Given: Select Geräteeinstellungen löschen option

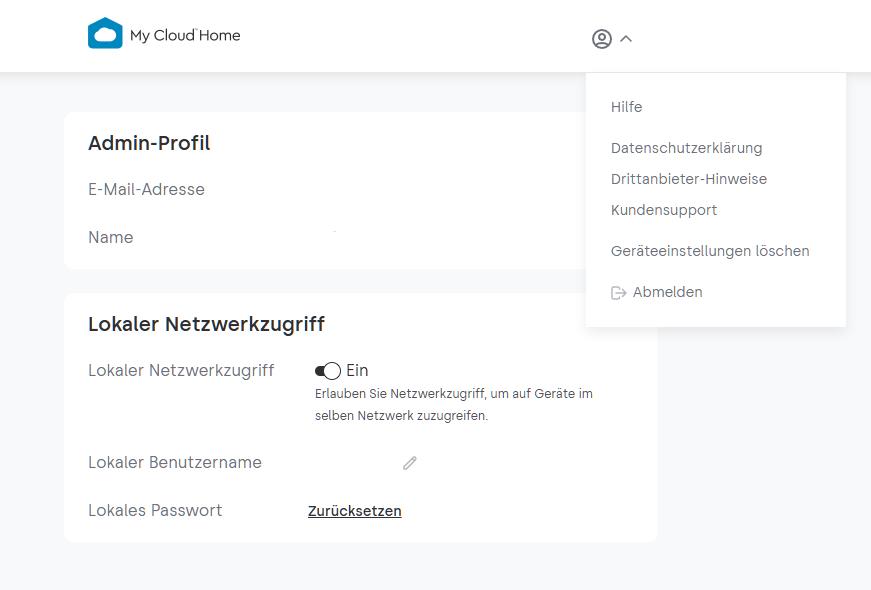Looking at the screenshot, I should click(710, 251).
